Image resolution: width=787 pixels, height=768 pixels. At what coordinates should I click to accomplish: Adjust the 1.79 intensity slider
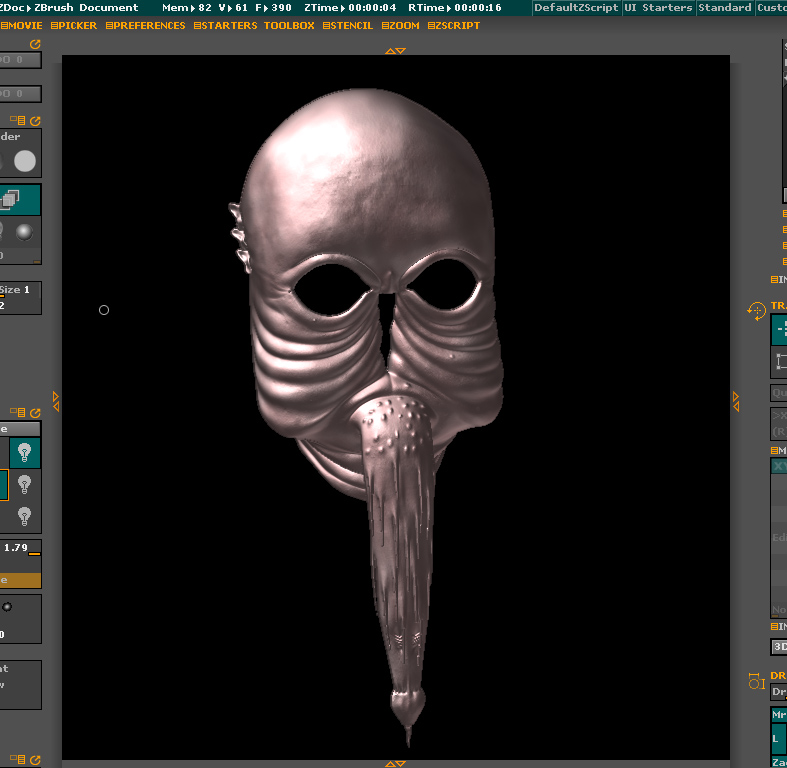click(x=20, y=548)
